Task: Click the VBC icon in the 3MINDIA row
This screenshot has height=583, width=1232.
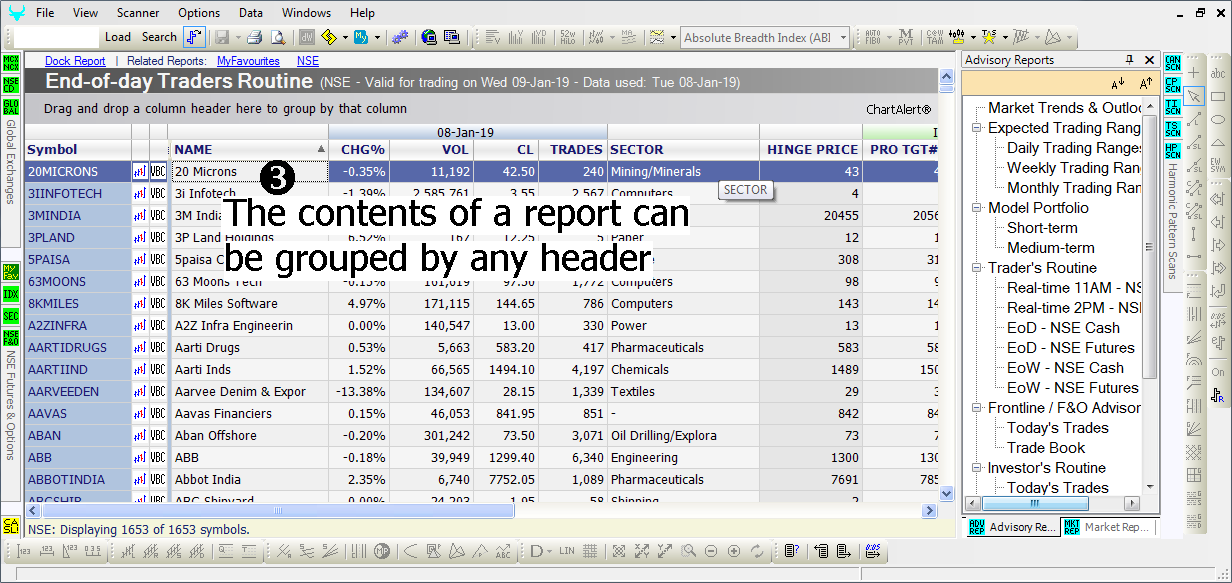Action: coord(158,216)
